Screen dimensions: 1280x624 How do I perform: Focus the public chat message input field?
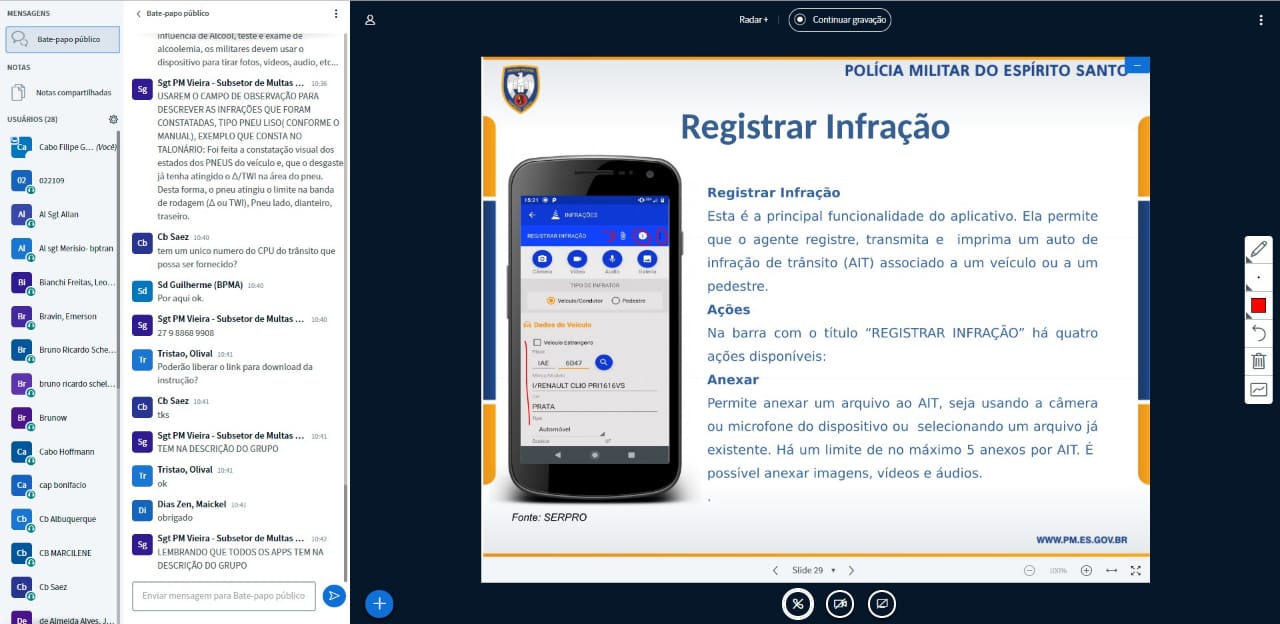[x=224, y=596]
